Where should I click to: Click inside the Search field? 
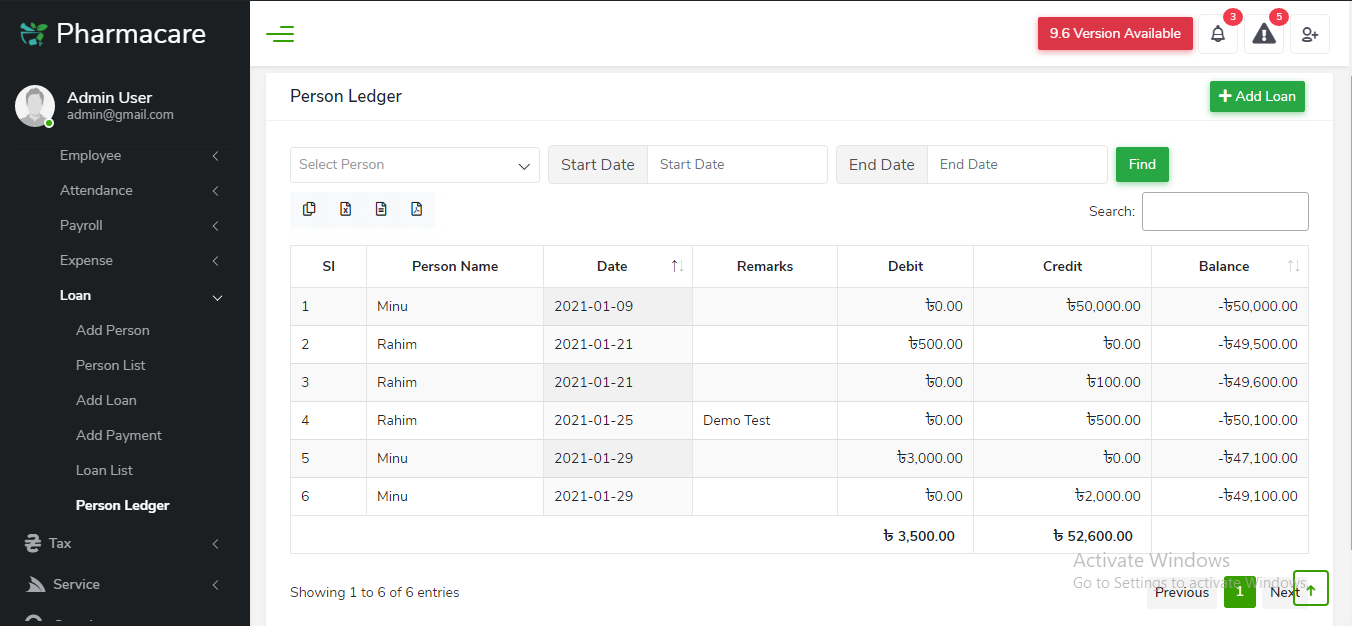[1225, 211]
